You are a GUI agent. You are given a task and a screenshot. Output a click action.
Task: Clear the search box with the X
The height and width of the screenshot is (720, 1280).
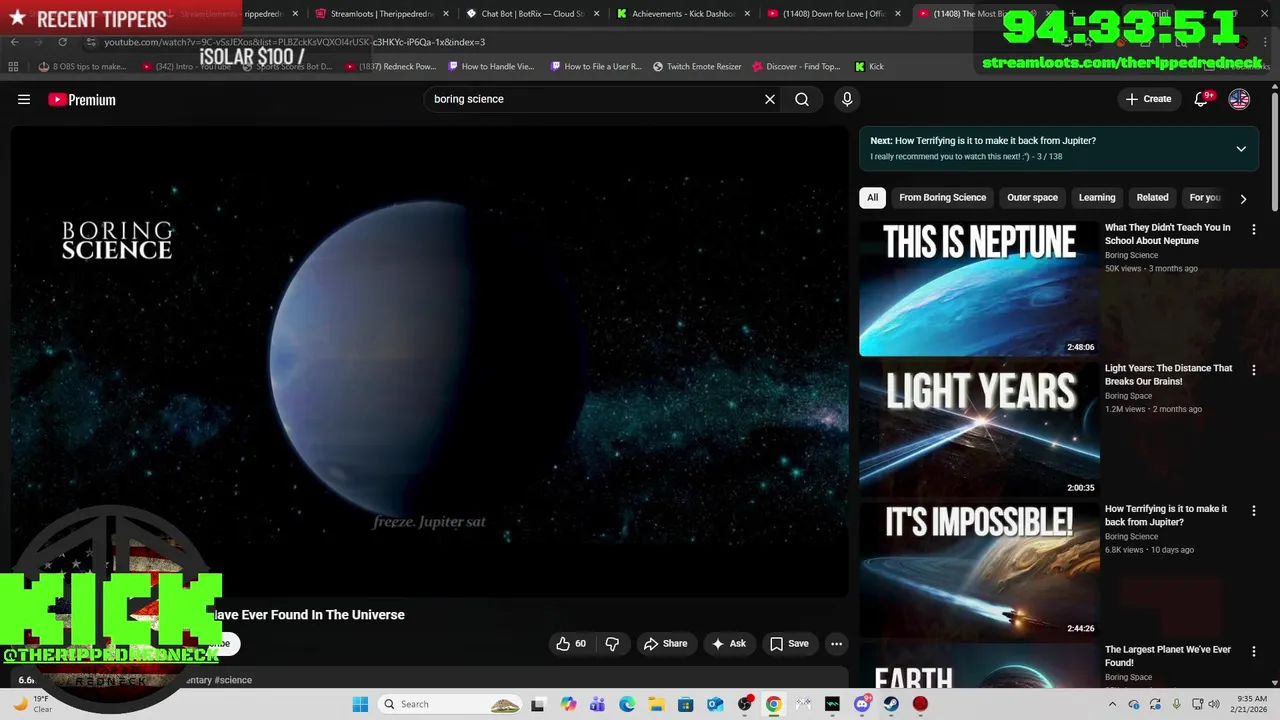(770, 99)
